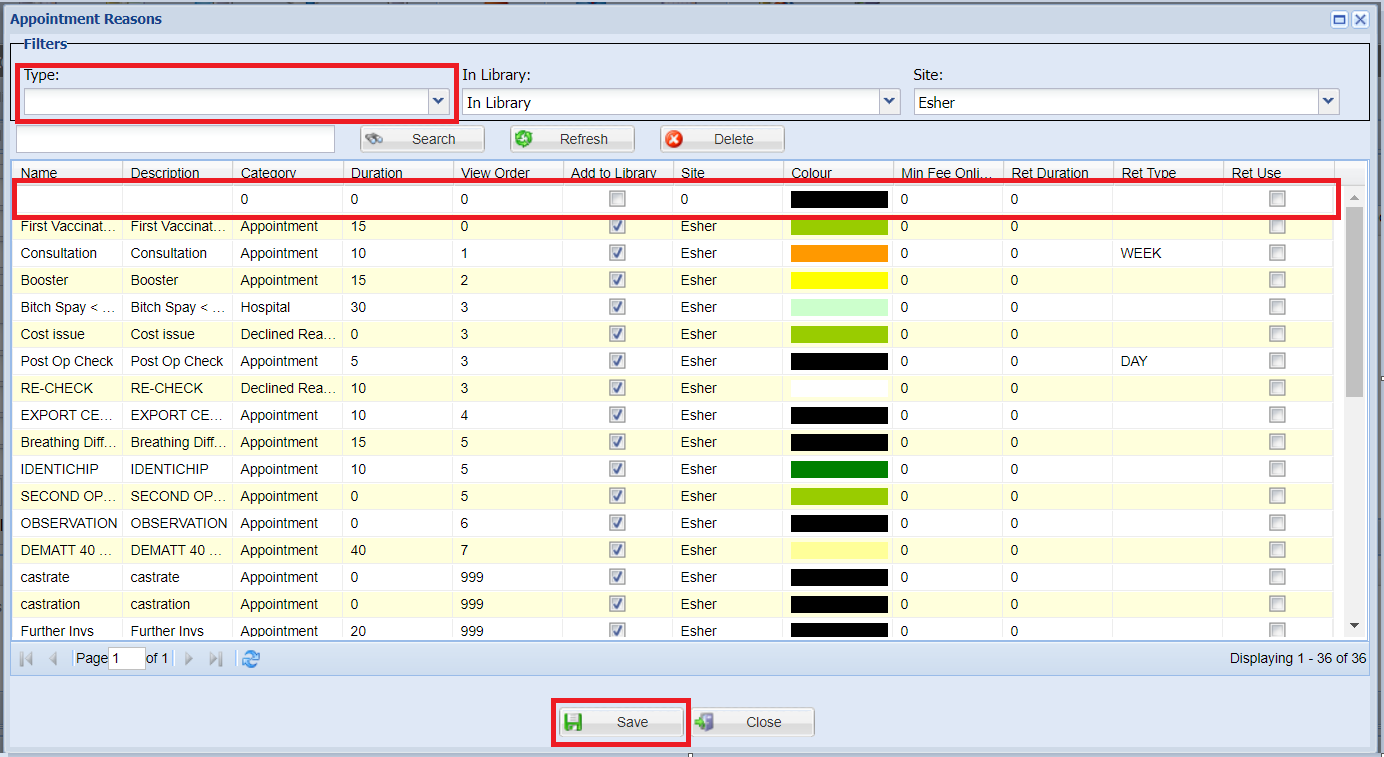This screenshot has width=1384, height=757.
Task: Sort table by Duration column header
Action: 398,173
